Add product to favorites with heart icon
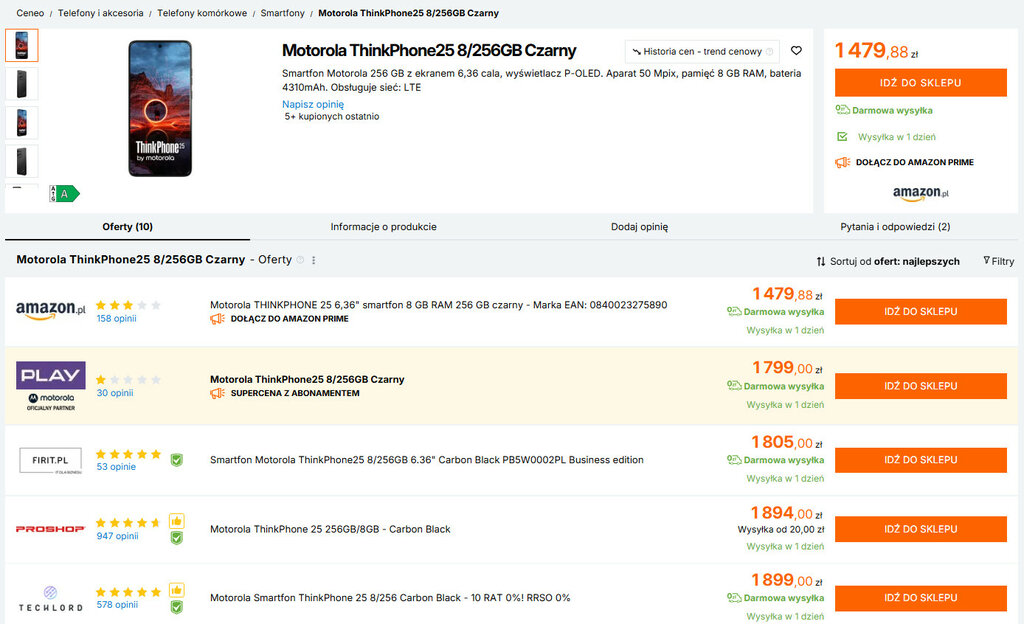The height and width of the screenshot is (624, 1024). coord(796,51)
